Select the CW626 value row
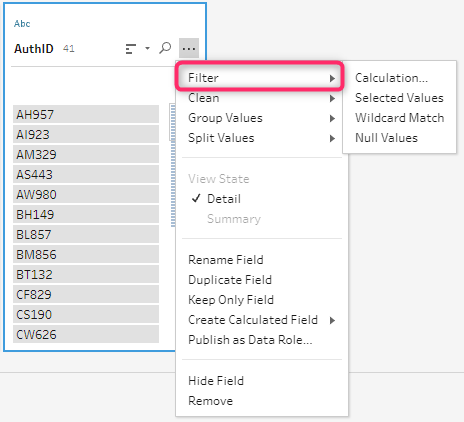Image resolution: width=464 pixels, height=422 pixels. pos(86,334)
